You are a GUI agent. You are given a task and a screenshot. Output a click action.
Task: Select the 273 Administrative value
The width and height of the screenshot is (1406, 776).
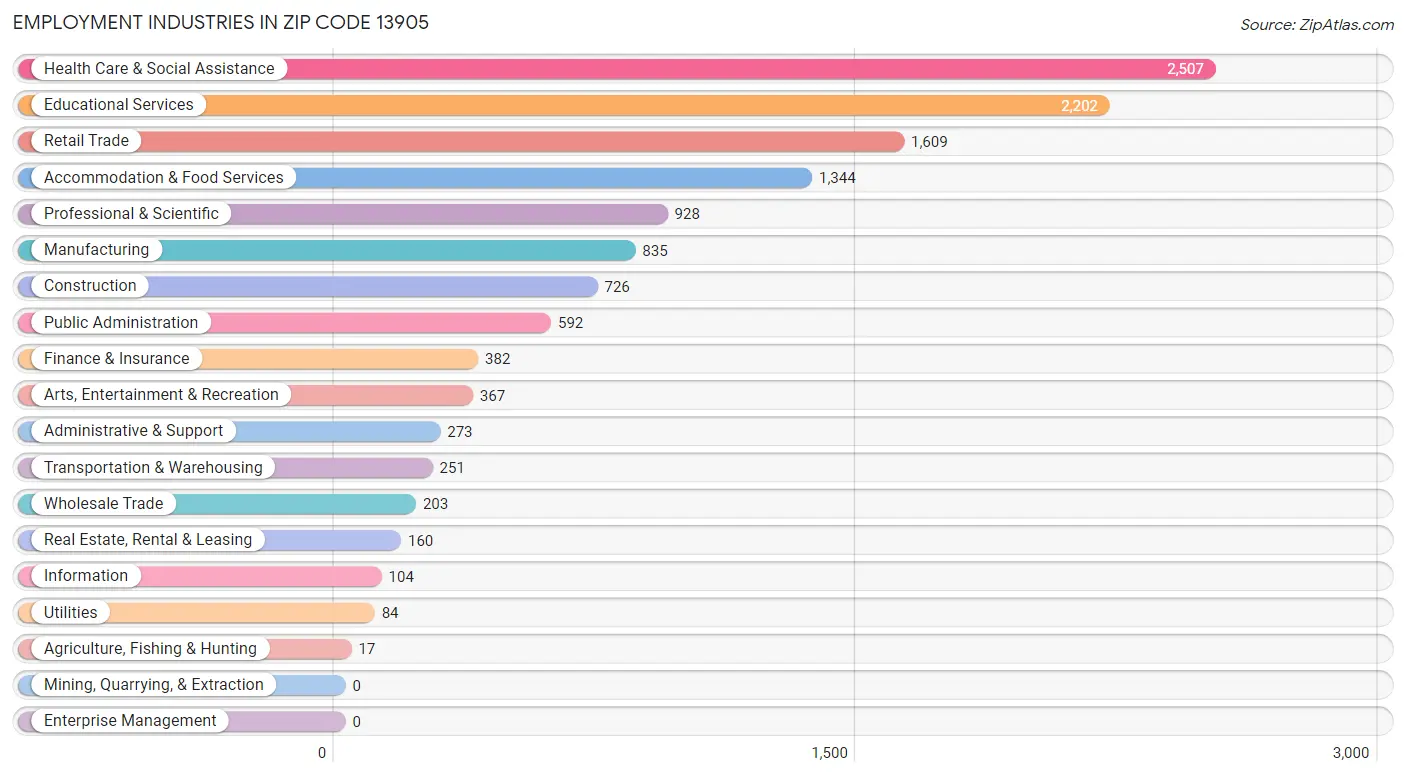pyautogui.click(x=460, y=432)
